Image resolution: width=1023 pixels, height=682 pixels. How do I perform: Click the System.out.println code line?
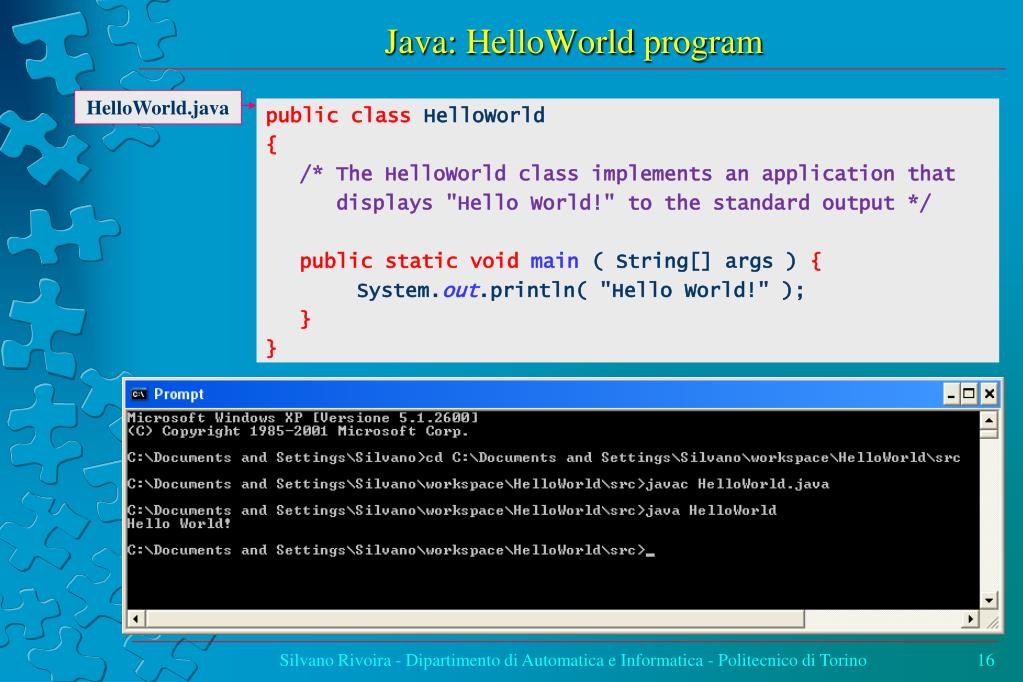[x=580, y=290]
